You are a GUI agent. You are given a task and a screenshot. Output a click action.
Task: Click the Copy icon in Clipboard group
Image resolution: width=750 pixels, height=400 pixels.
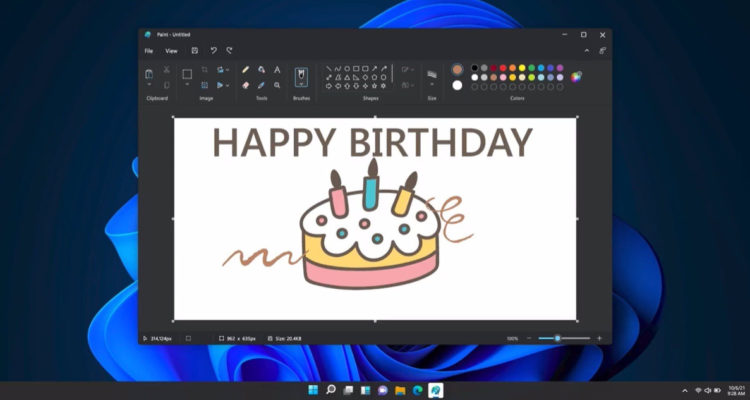click(166, 85)
